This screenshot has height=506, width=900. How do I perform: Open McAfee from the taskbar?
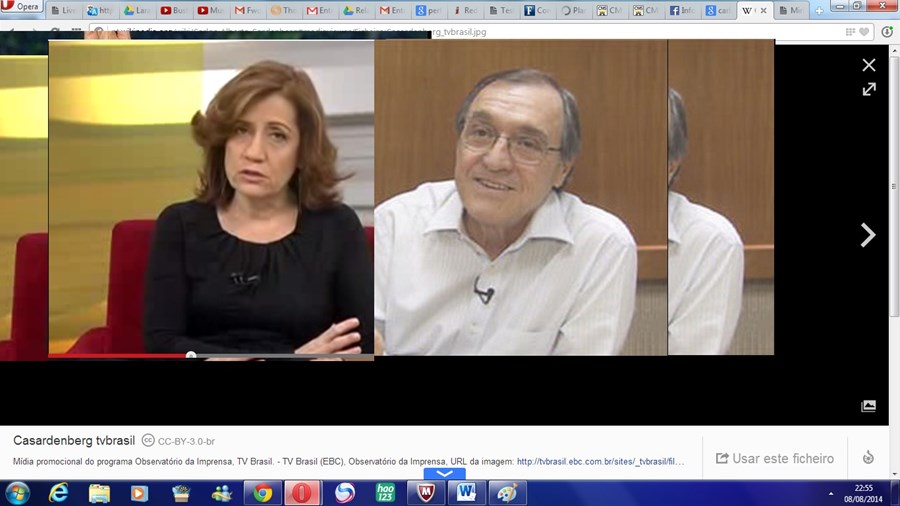[x=426, y=493]
